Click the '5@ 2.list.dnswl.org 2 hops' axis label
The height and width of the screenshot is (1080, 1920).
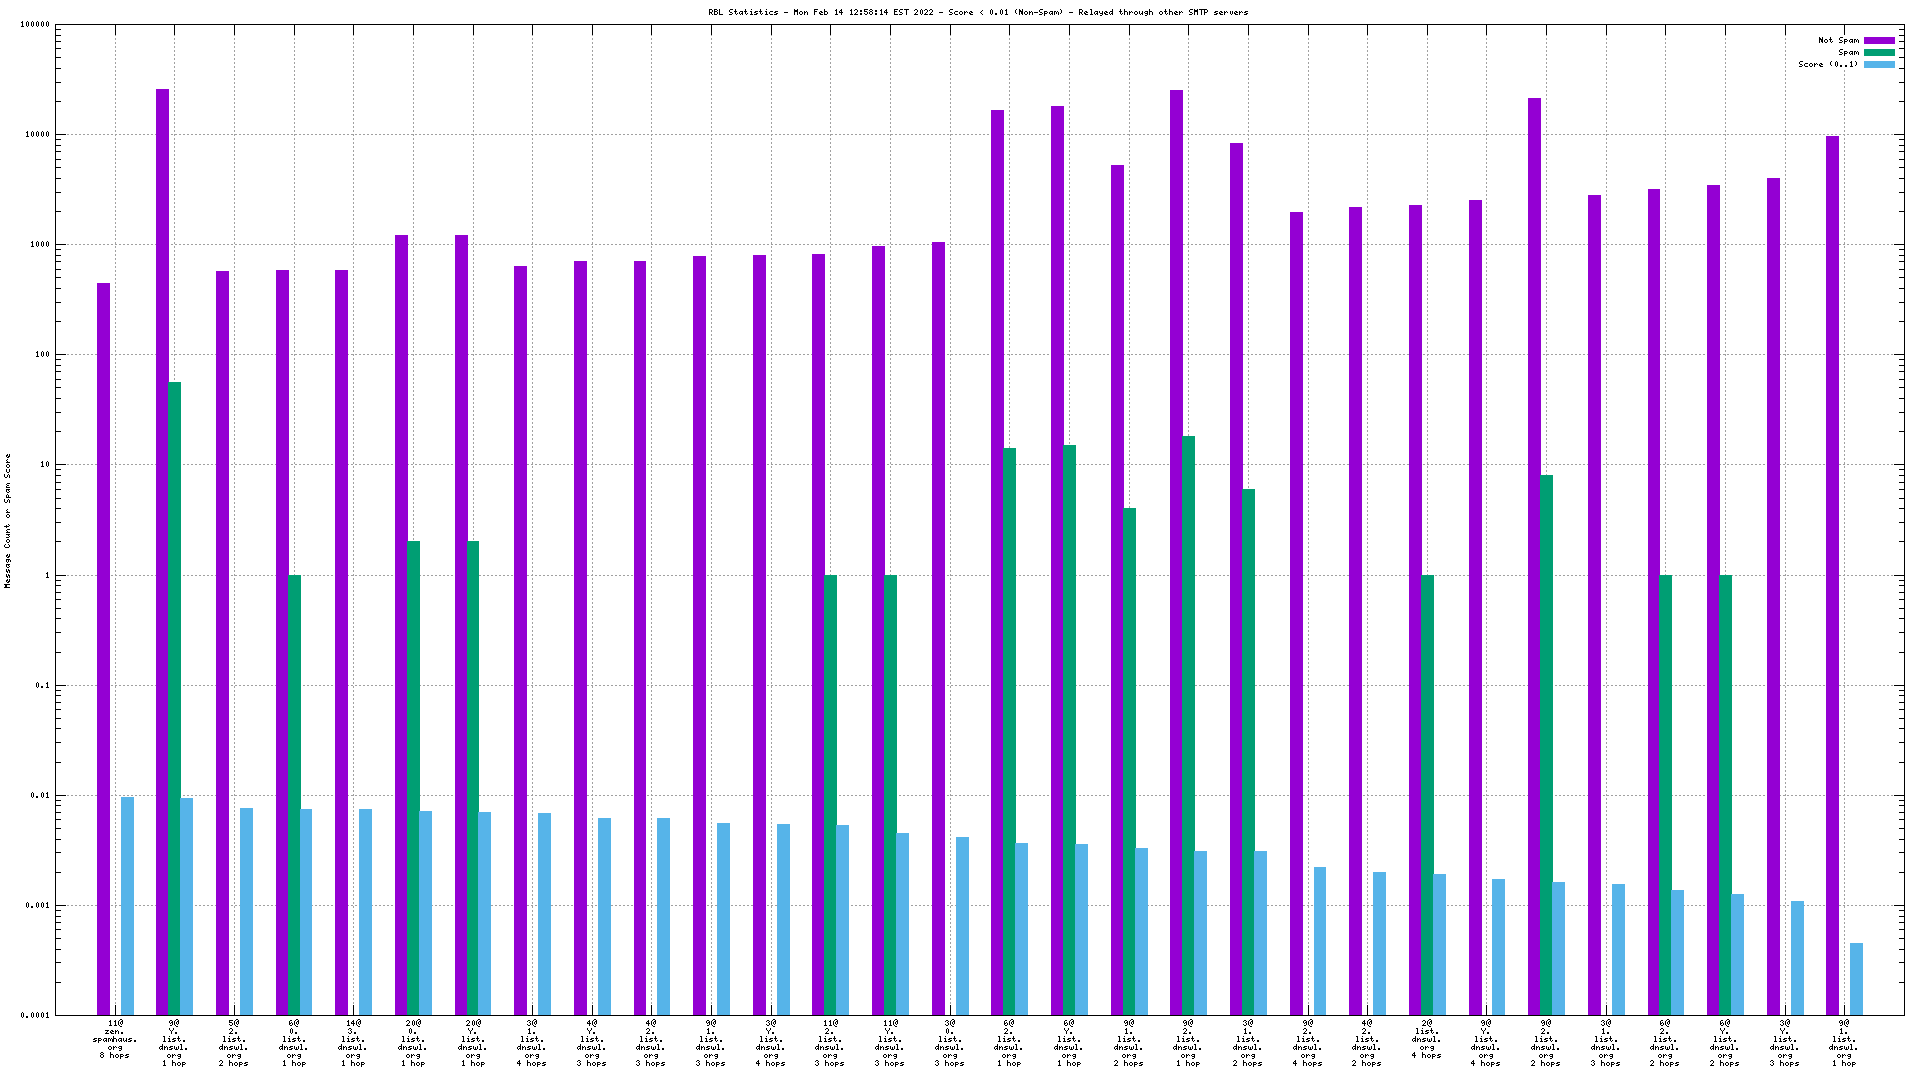(234, 1043)
